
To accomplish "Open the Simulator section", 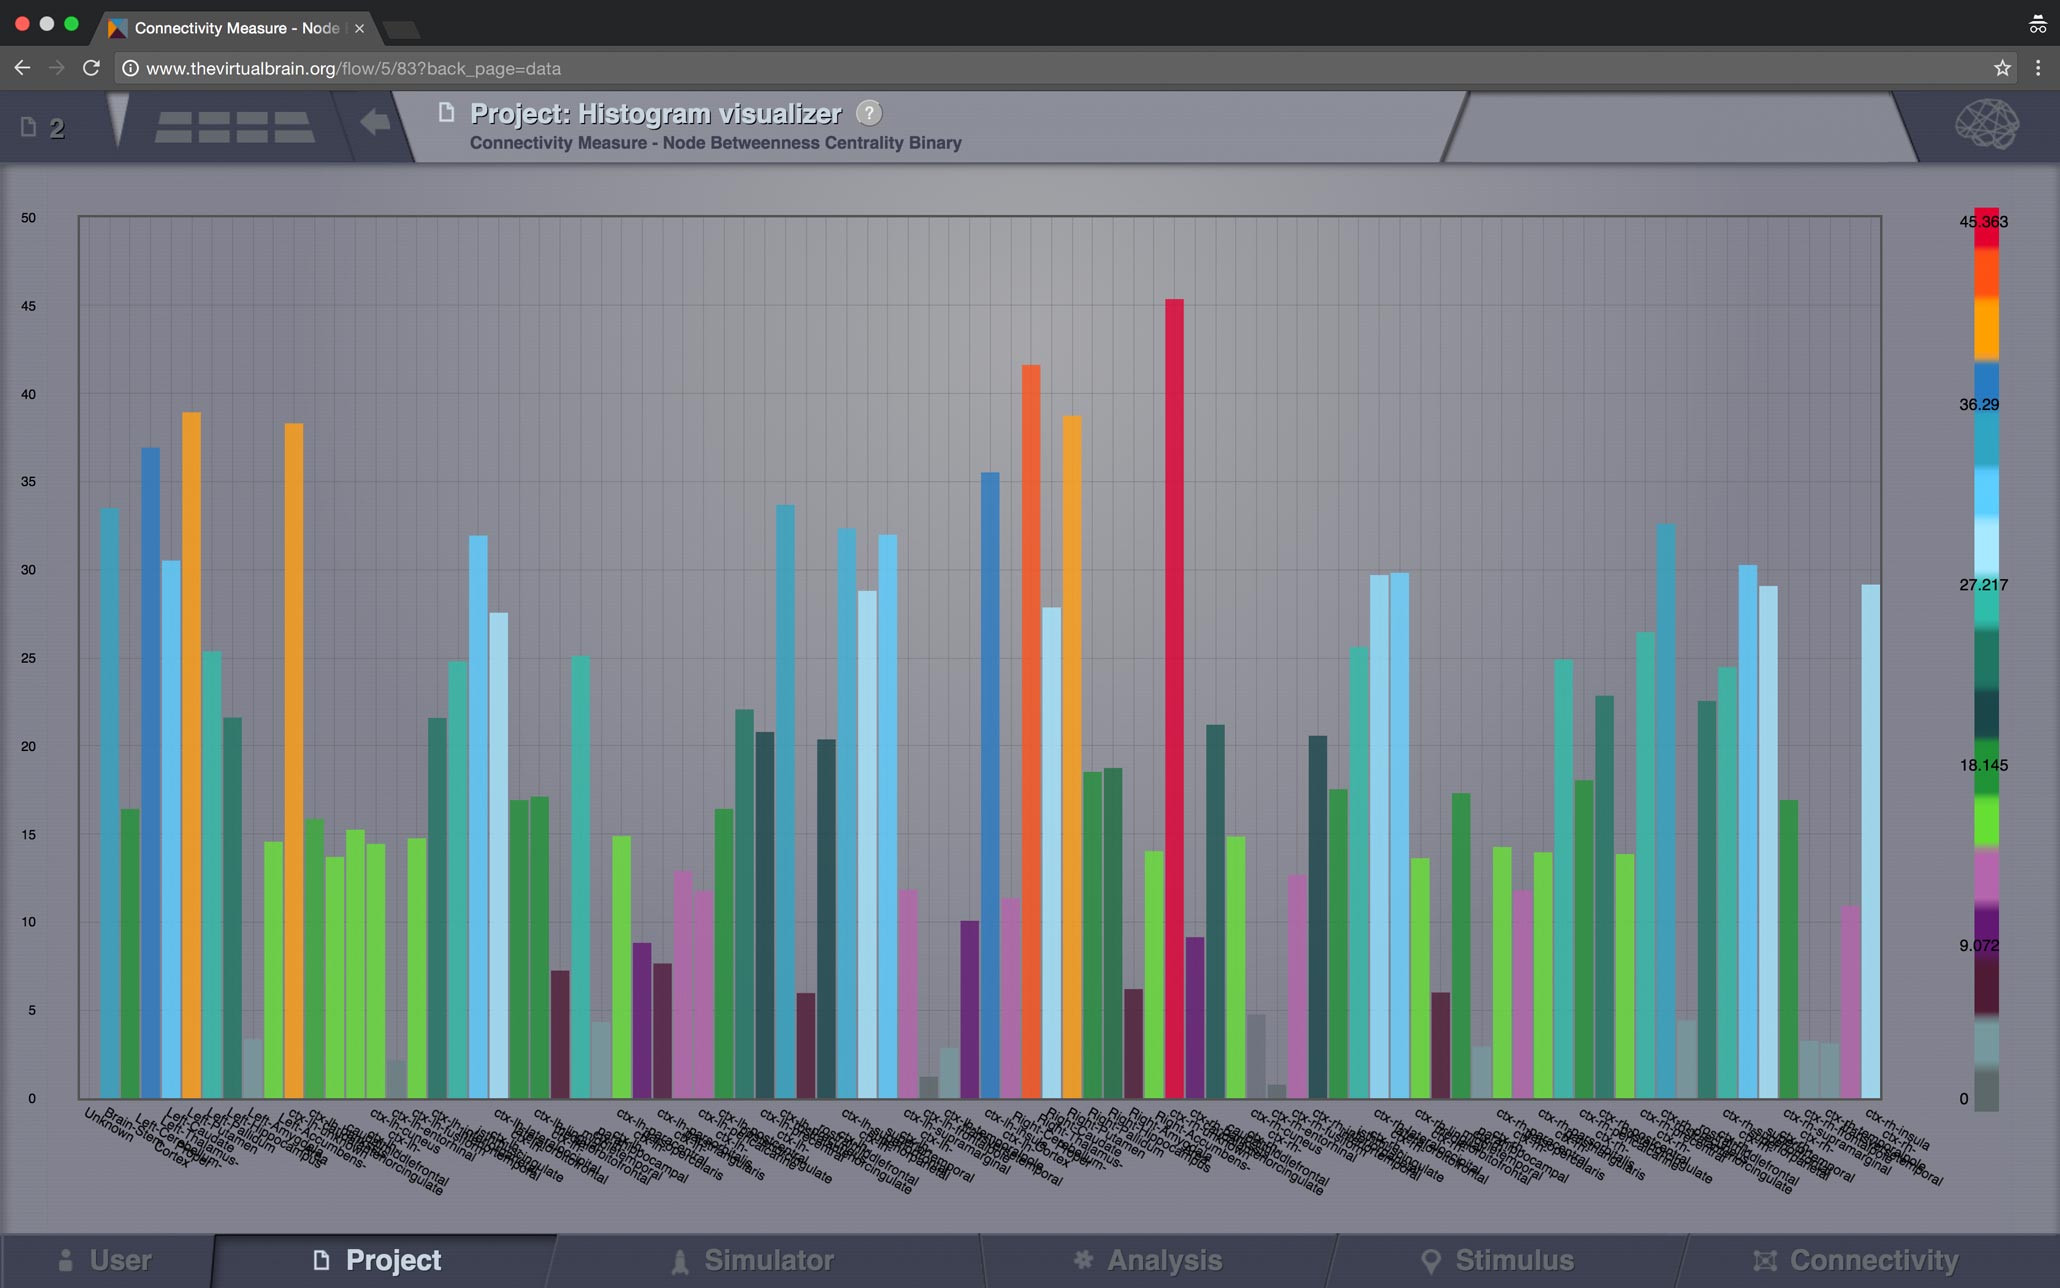I will (x=754, y=1260).
